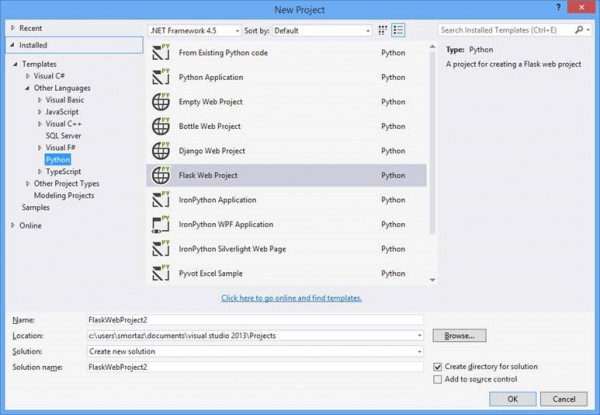Select JavaScript language label in tree
This screenshot has height=415, width=600.
tap(62, 112)
